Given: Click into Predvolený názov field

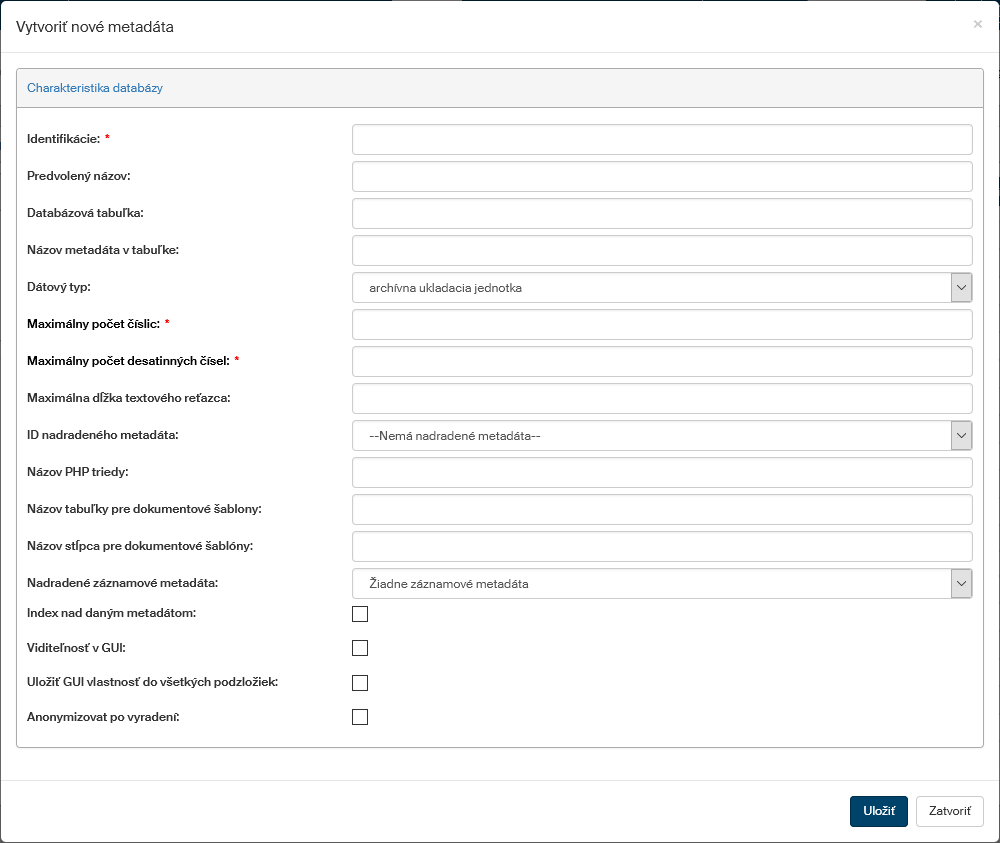Looking at the screenshot, I should [x=661, y=176].
